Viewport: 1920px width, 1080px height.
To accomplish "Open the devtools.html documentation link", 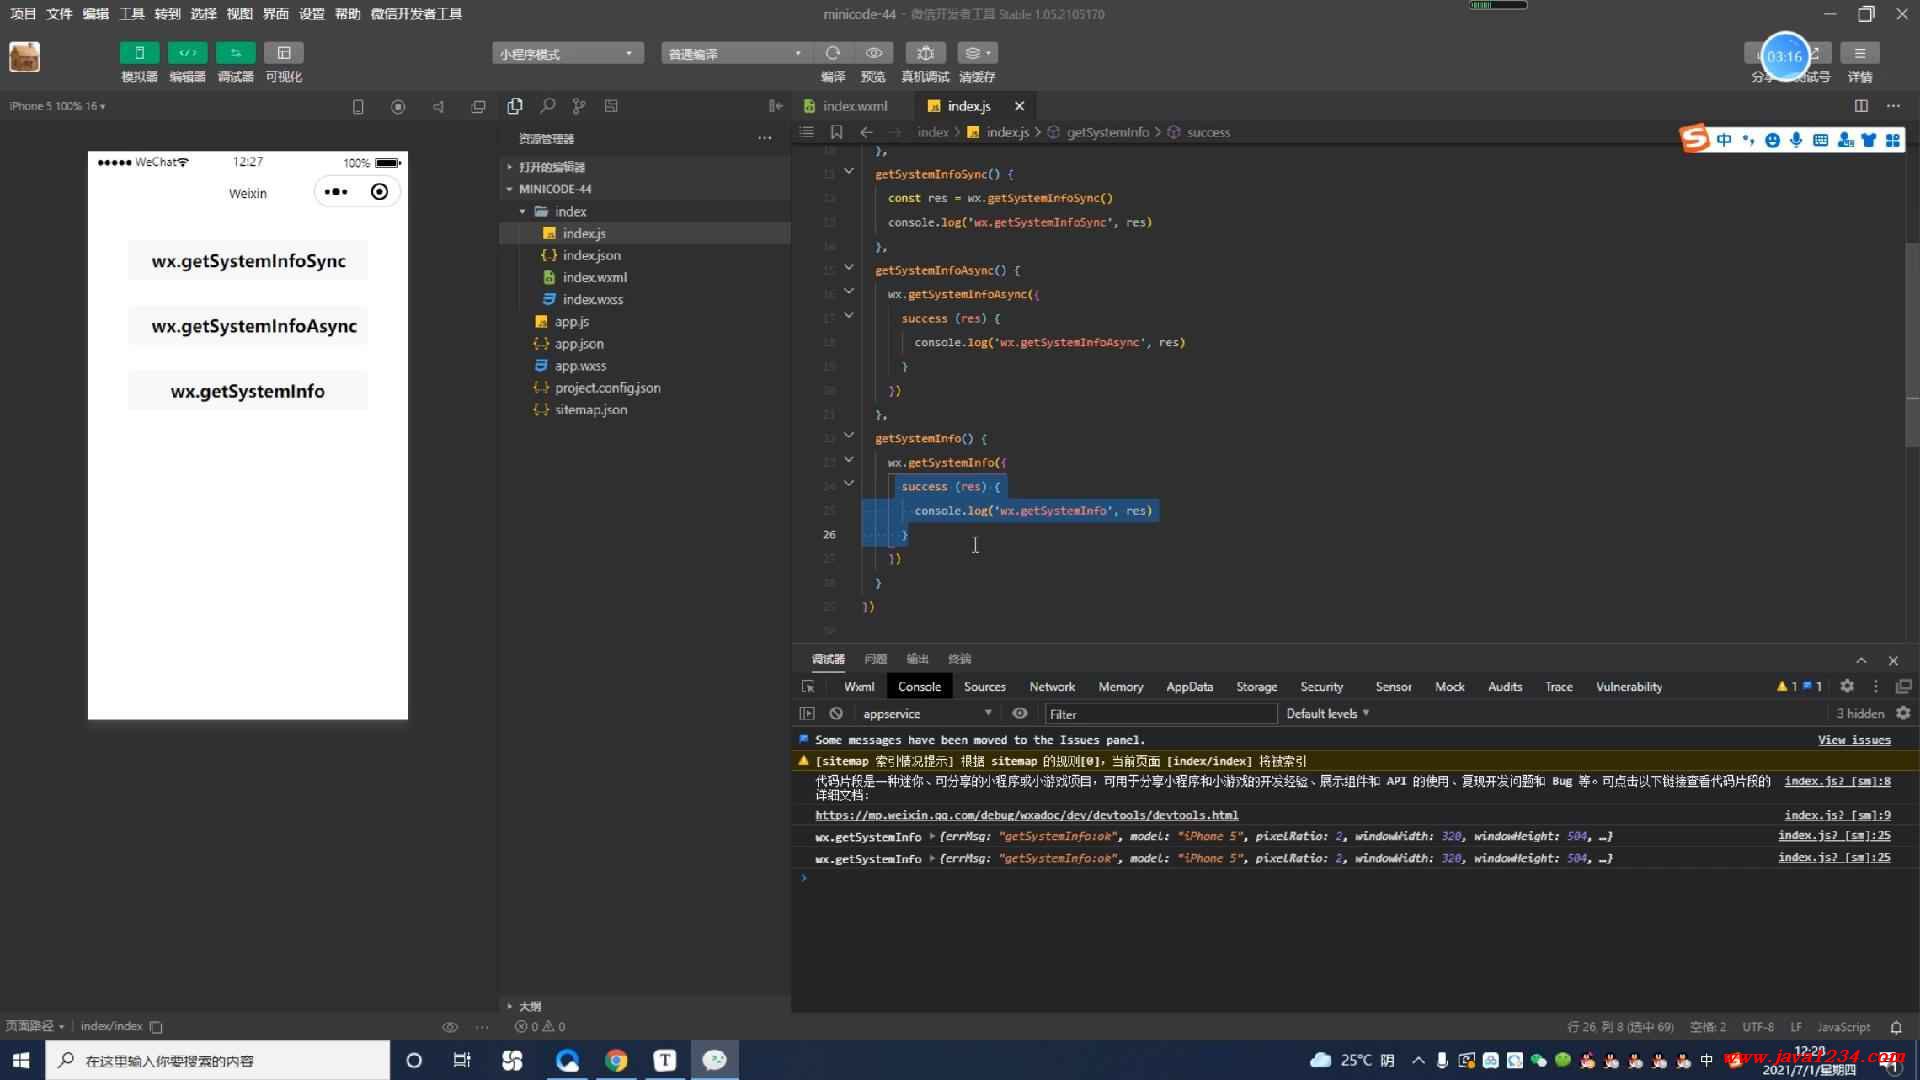I will [1027, 815].
